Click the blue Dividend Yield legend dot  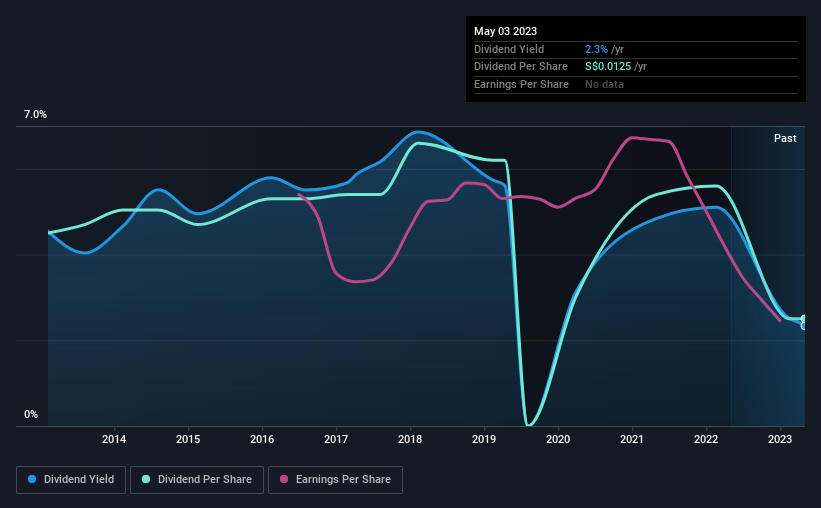(x=32, y=479)
